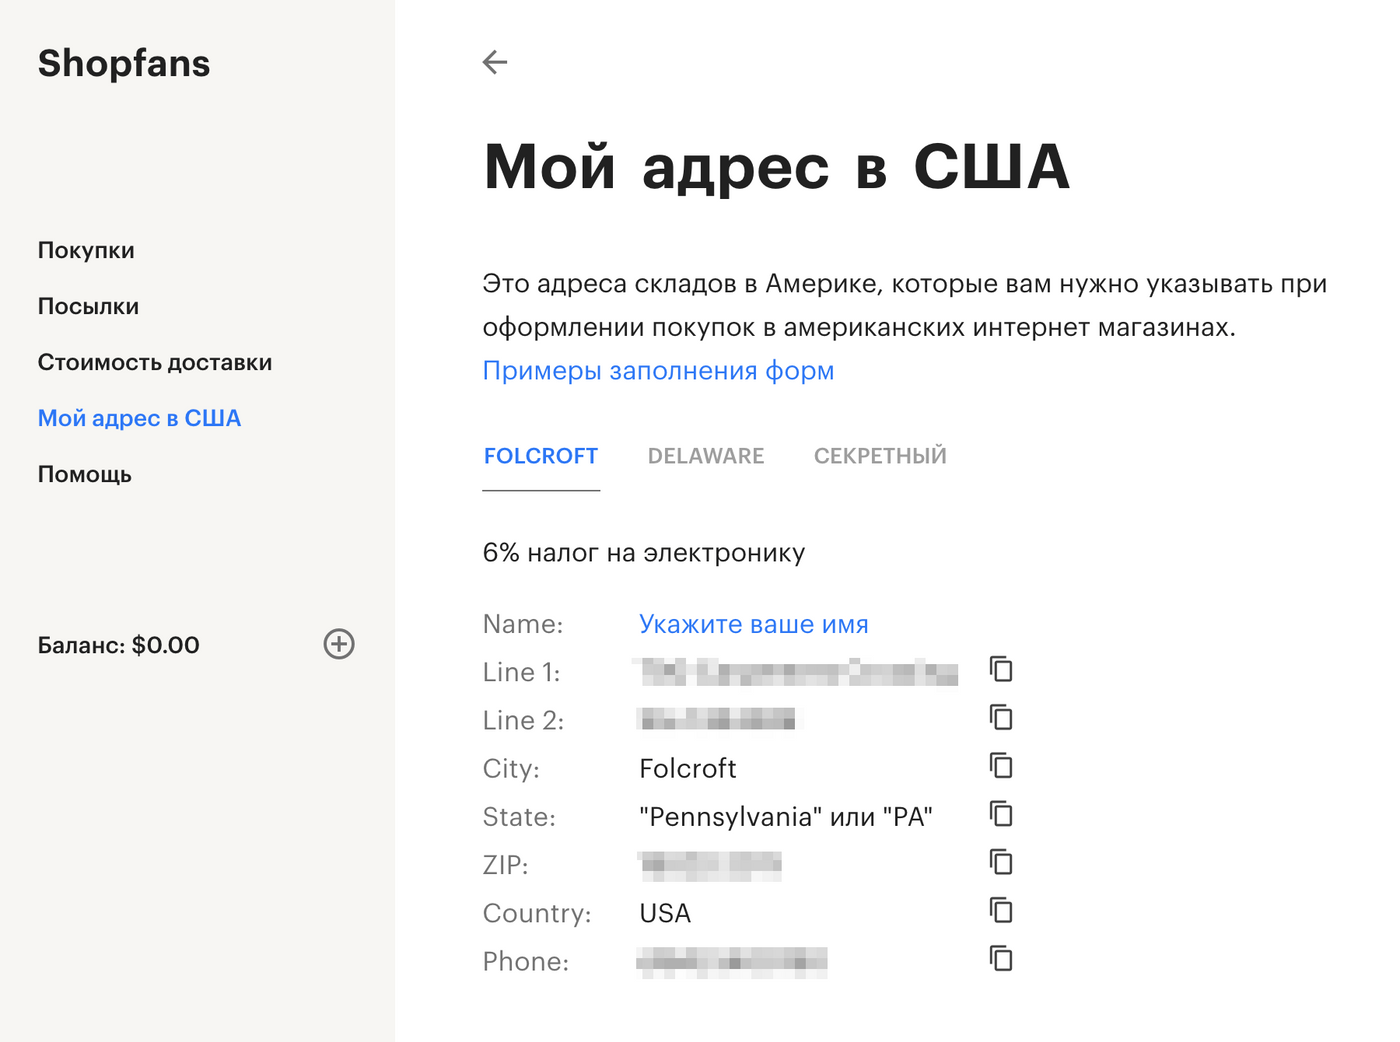Click the Name: field label
This screenshot has width=1400, height=1042.
523,624
